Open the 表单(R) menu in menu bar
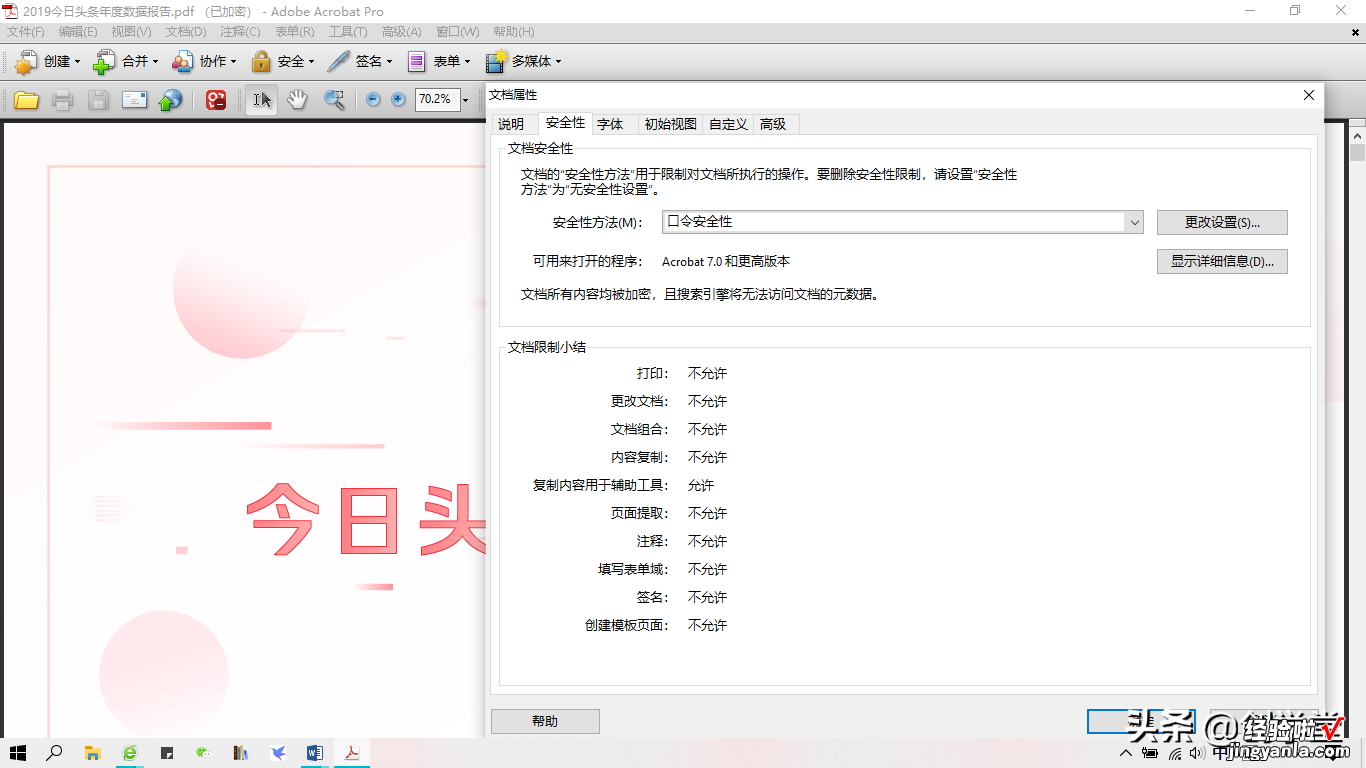The image size is (1366, 768). coord(294,32)
